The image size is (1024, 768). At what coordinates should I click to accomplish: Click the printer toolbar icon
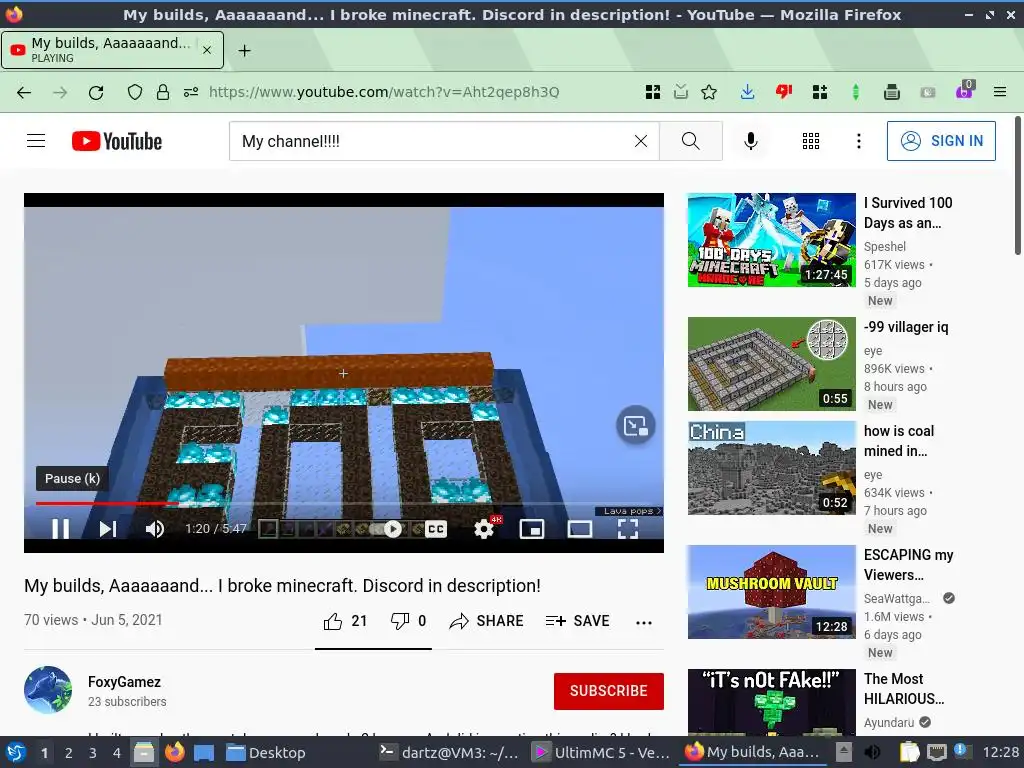click(x=891, y=92)
